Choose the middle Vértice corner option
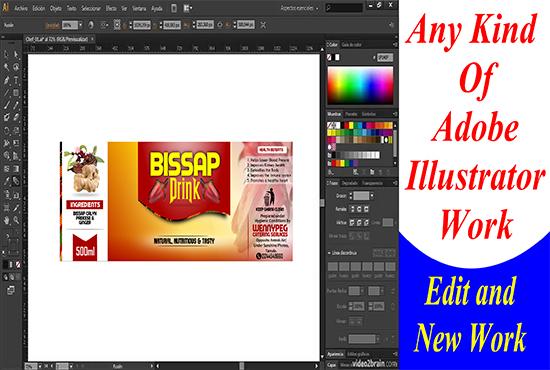 tap(359, 222)
